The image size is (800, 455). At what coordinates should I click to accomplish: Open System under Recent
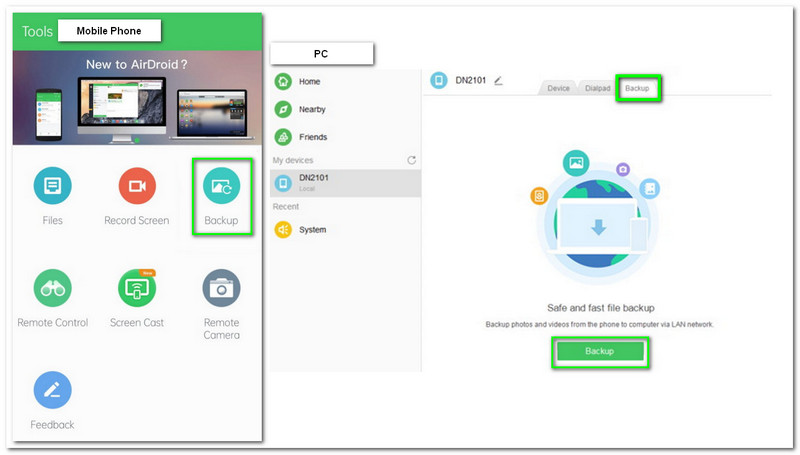pyautogui.click(x=345, y=230)
